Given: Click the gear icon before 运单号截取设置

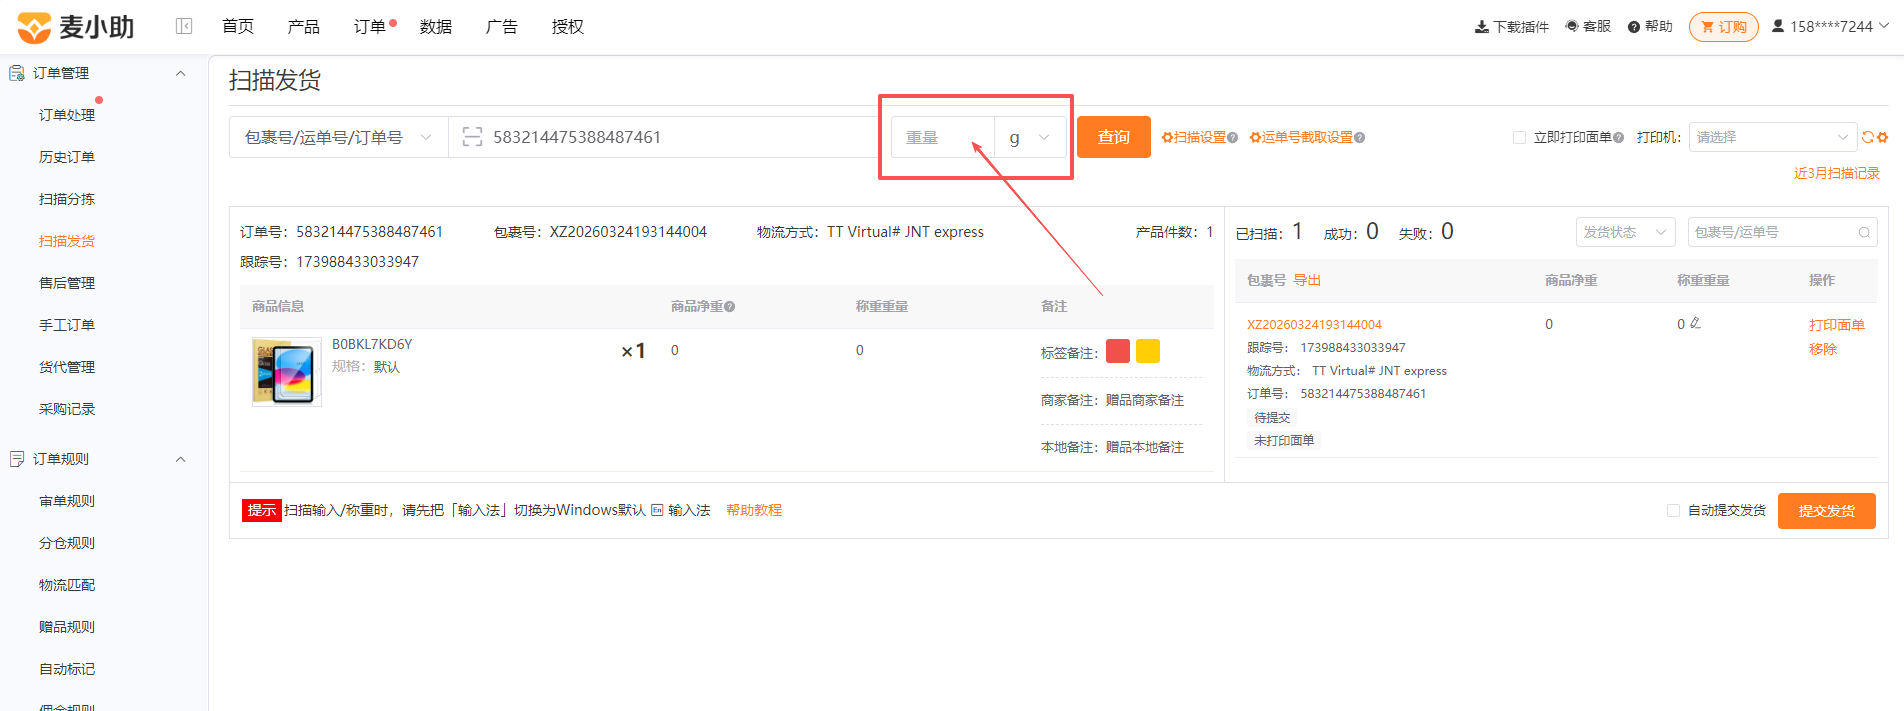Looking at the screenshot, I should tap(1255, 137).
